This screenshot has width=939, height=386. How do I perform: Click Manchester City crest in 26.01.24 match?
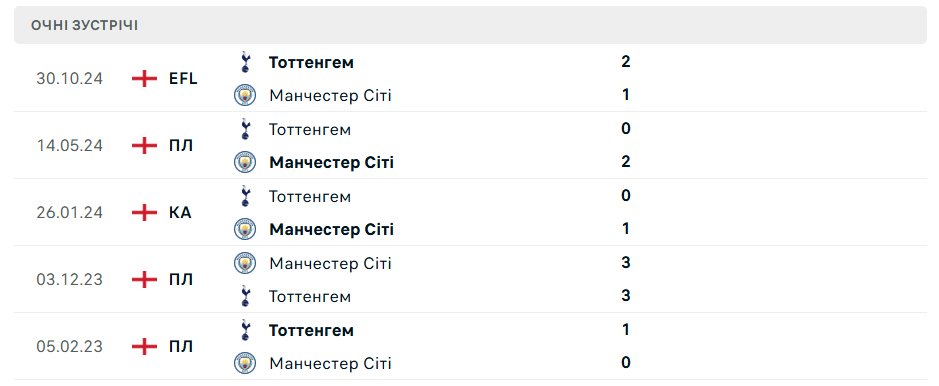[x=245, y=229]
